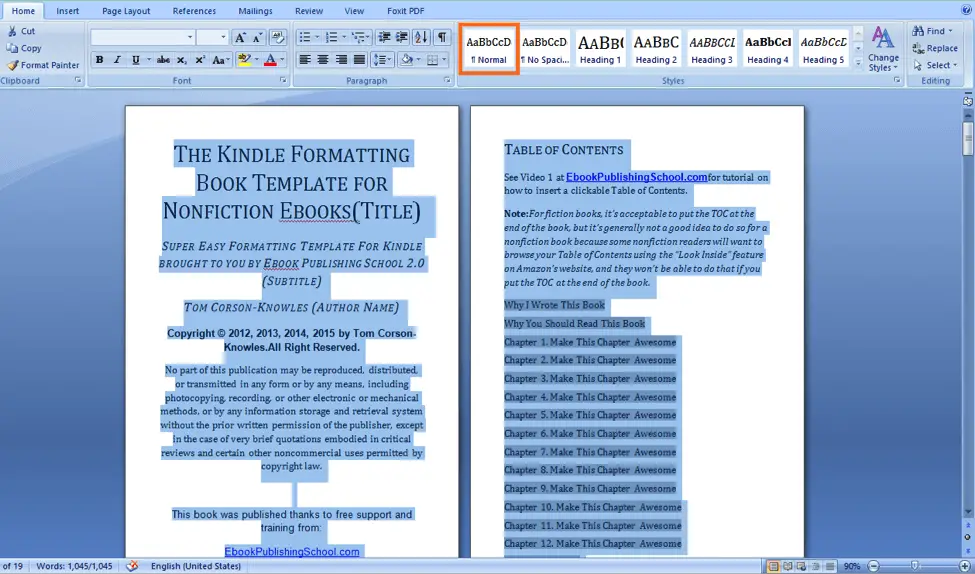Increase the paragraph indent
975x574 pixels.
402,38
